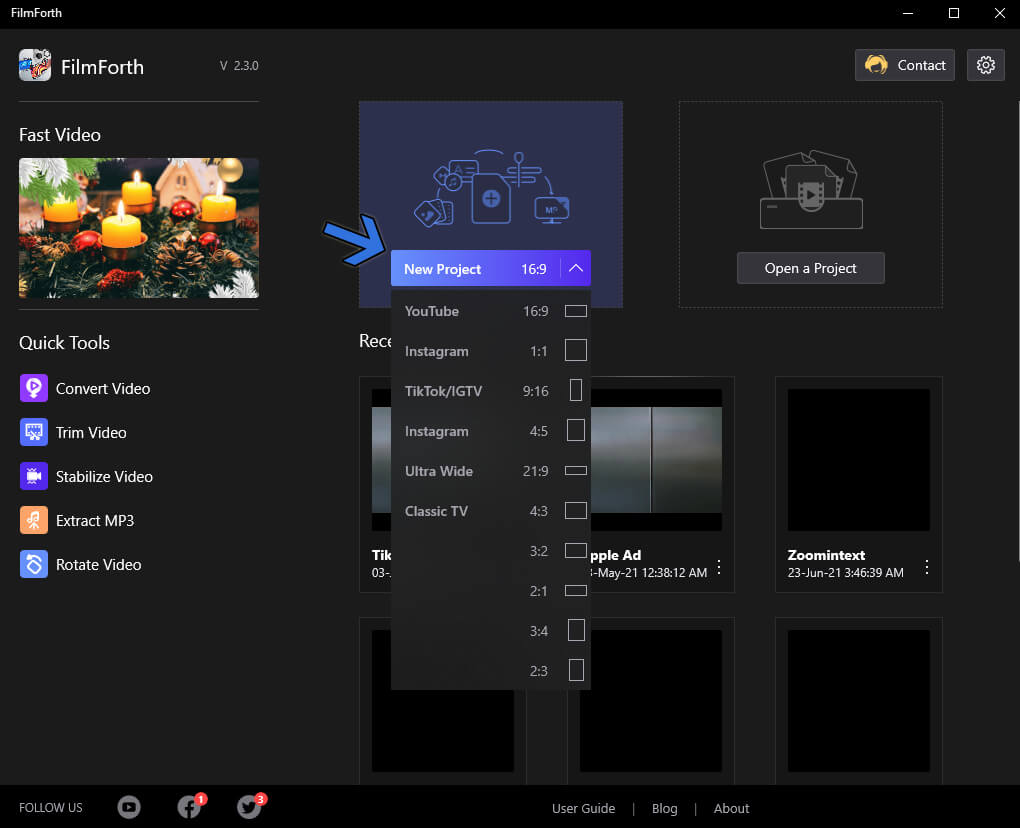Click the YouTube 16:9 aspect rectangle icon
The image size is (1020, 828).
click(576, 311)
